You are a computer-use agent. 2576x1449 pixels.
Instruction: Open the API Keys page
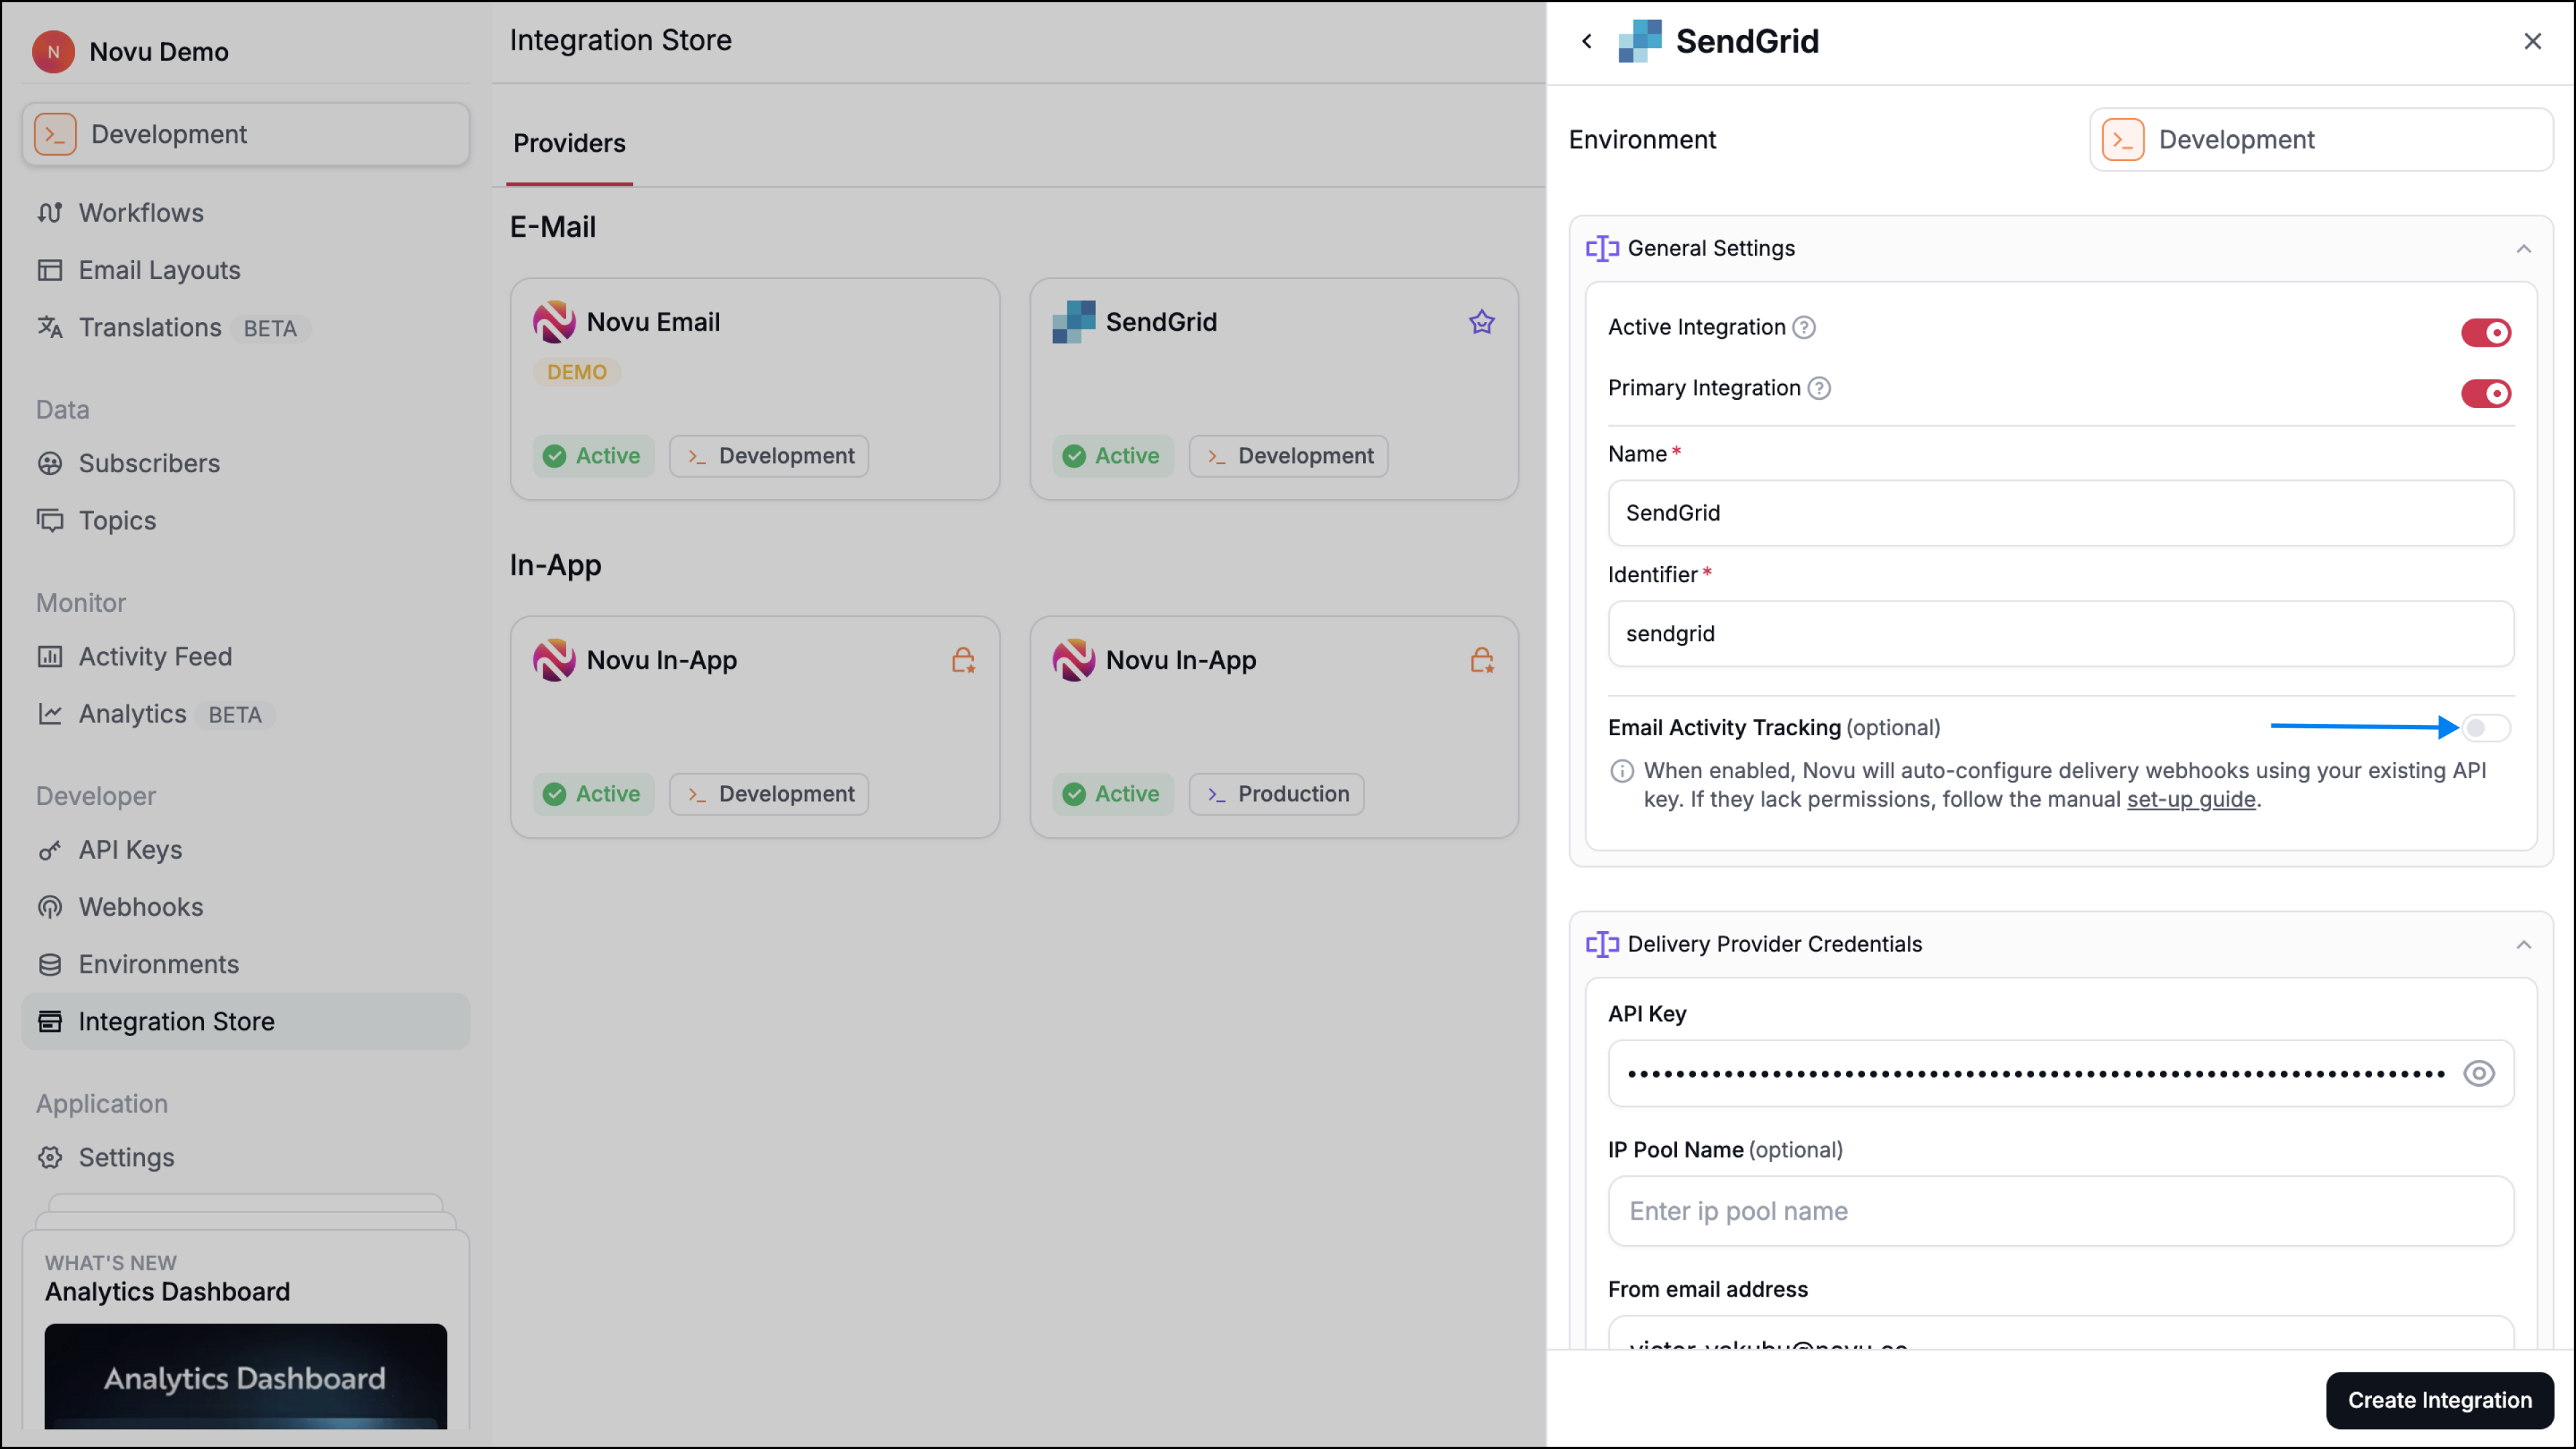coord(130,849)
